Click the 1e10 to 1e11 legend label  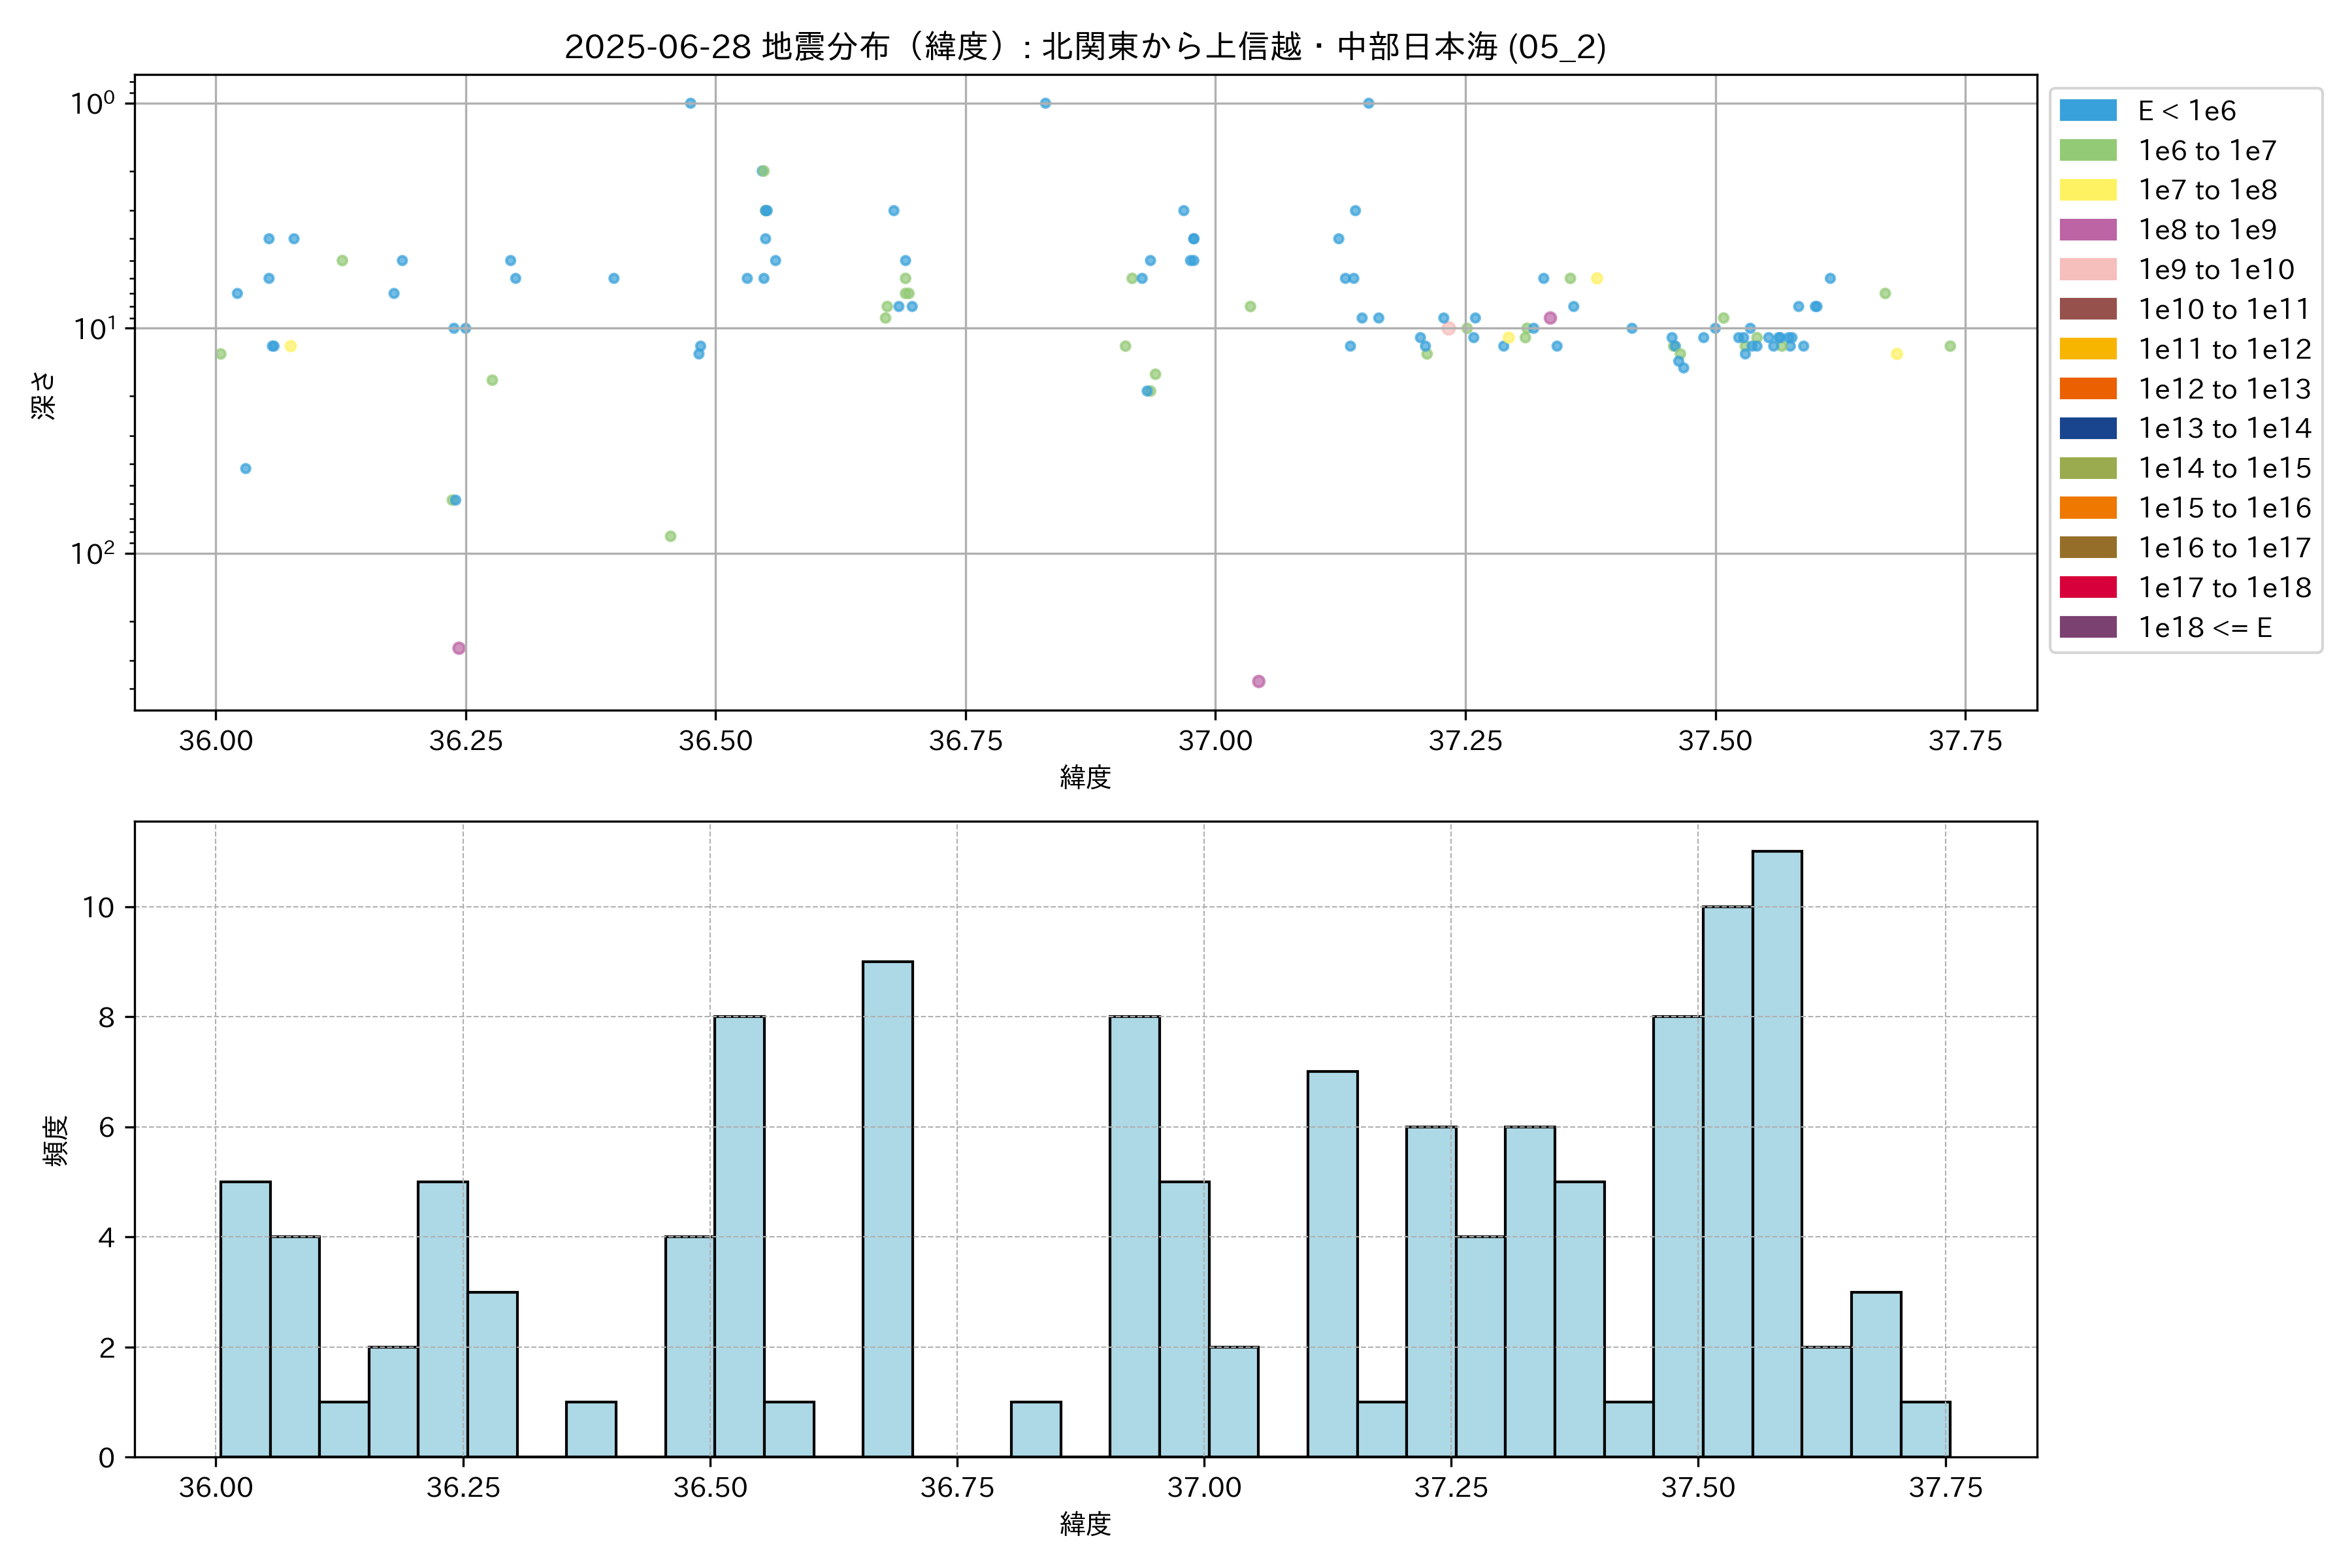click(x=2224, y=309)
